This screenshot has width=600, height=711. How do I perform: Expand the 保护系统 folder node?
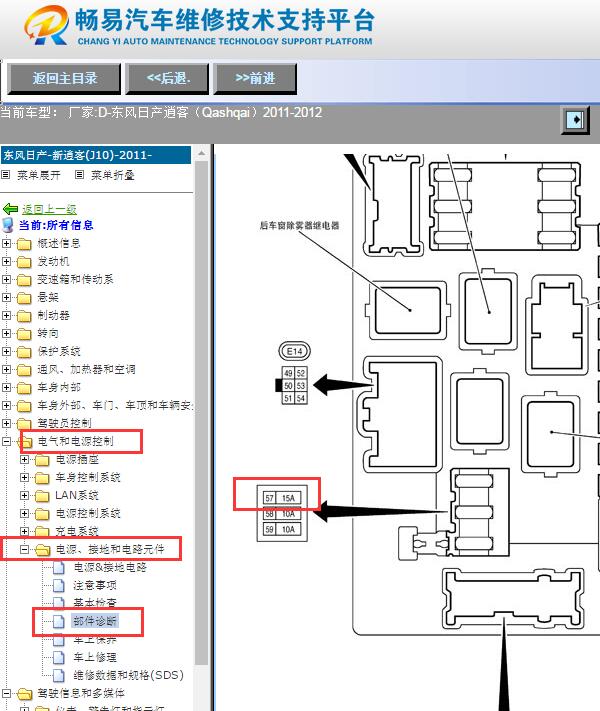[x=6, y=351]
